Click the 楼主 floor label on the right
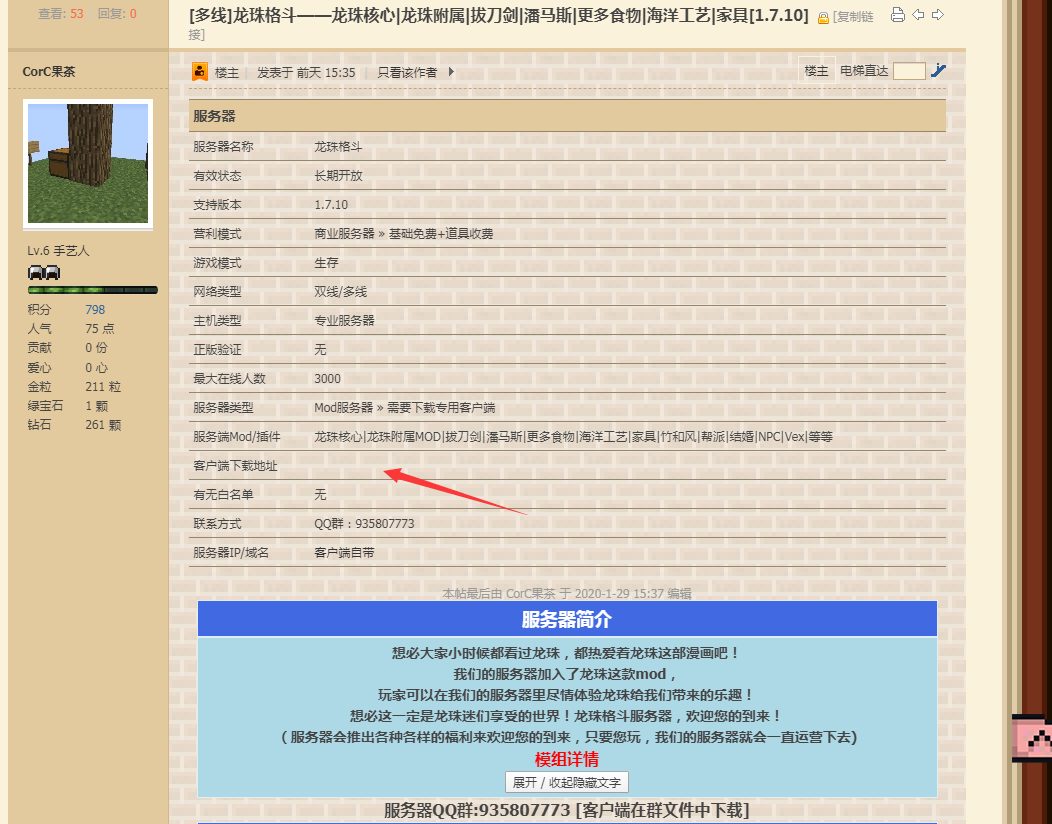This screenshot has width=1052, height=824. pyautogui.click(x=816, y=70)
